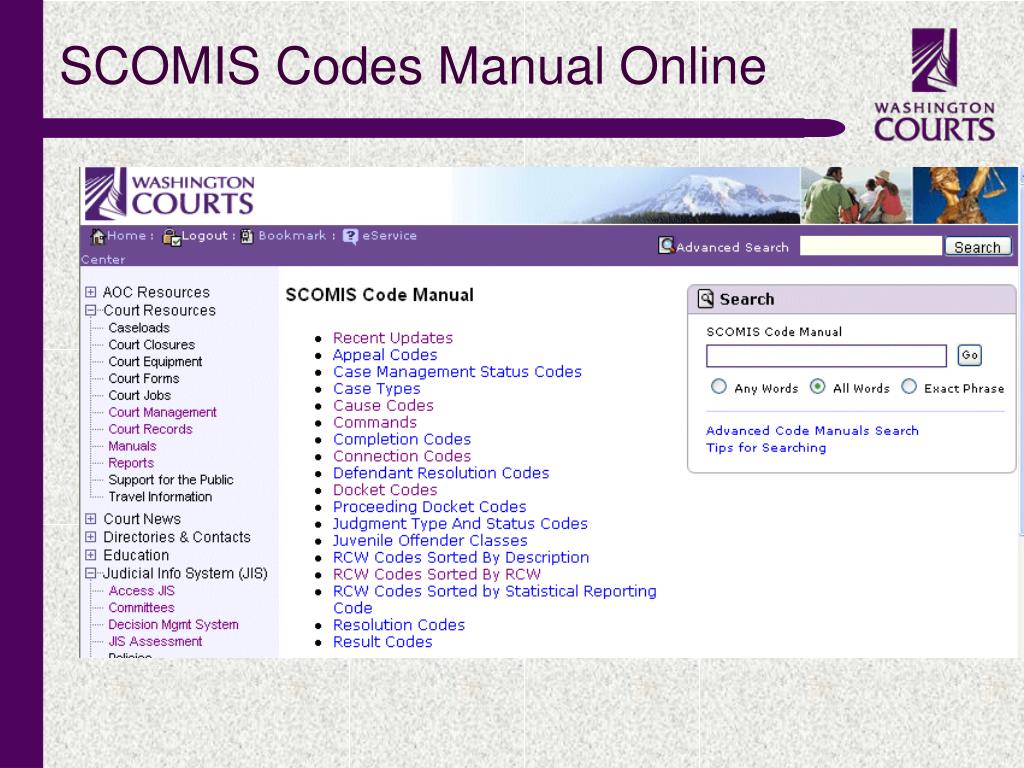Select Court Jobs in sidebar
This screenshot has width=1024, height=768.
tap(139, 396)
